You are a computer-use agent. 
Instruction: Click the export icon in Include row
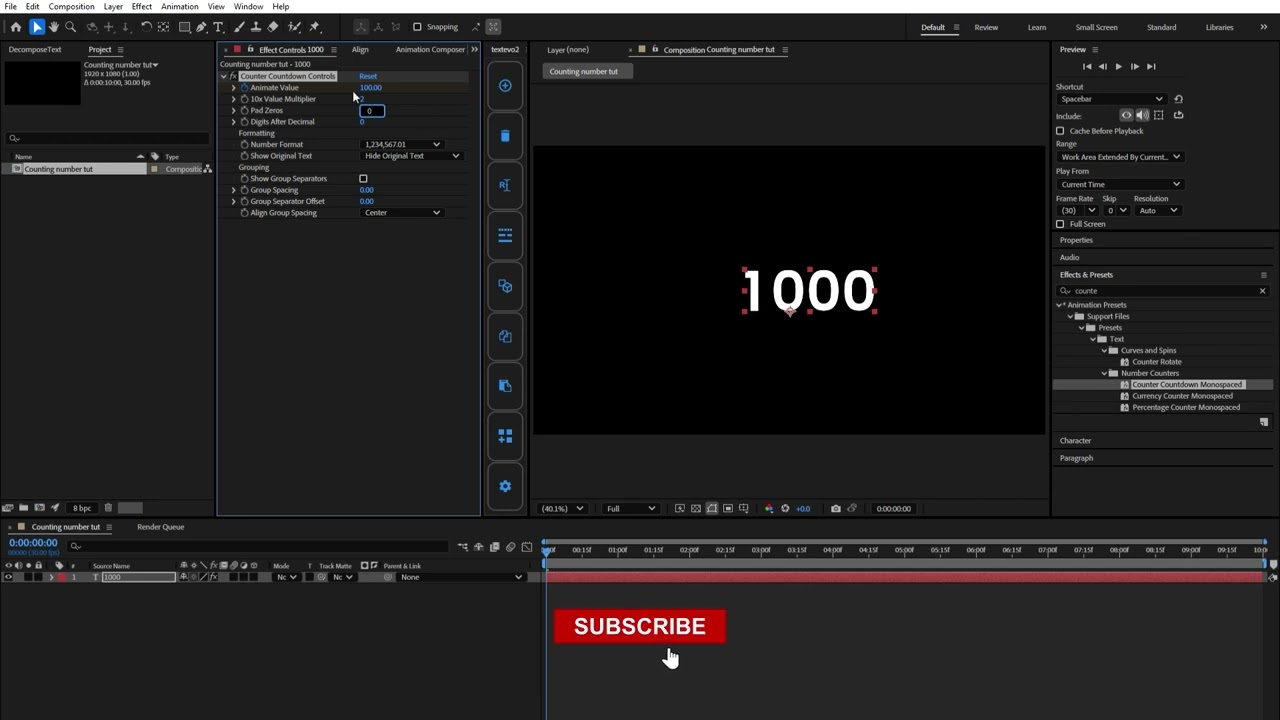pos(1178,115)
